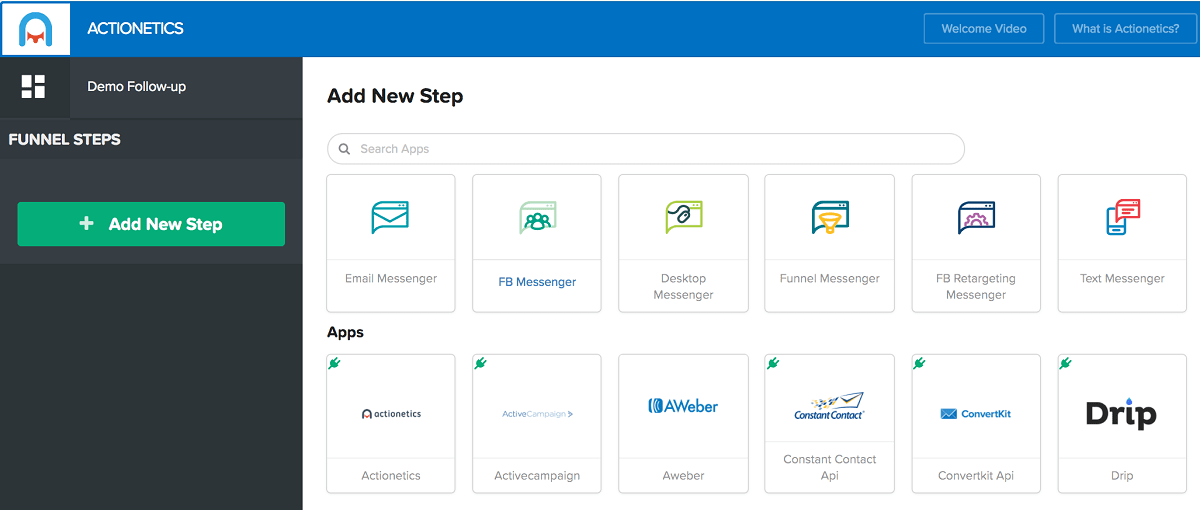Click the Convertkit Api label

pos(976,476)
